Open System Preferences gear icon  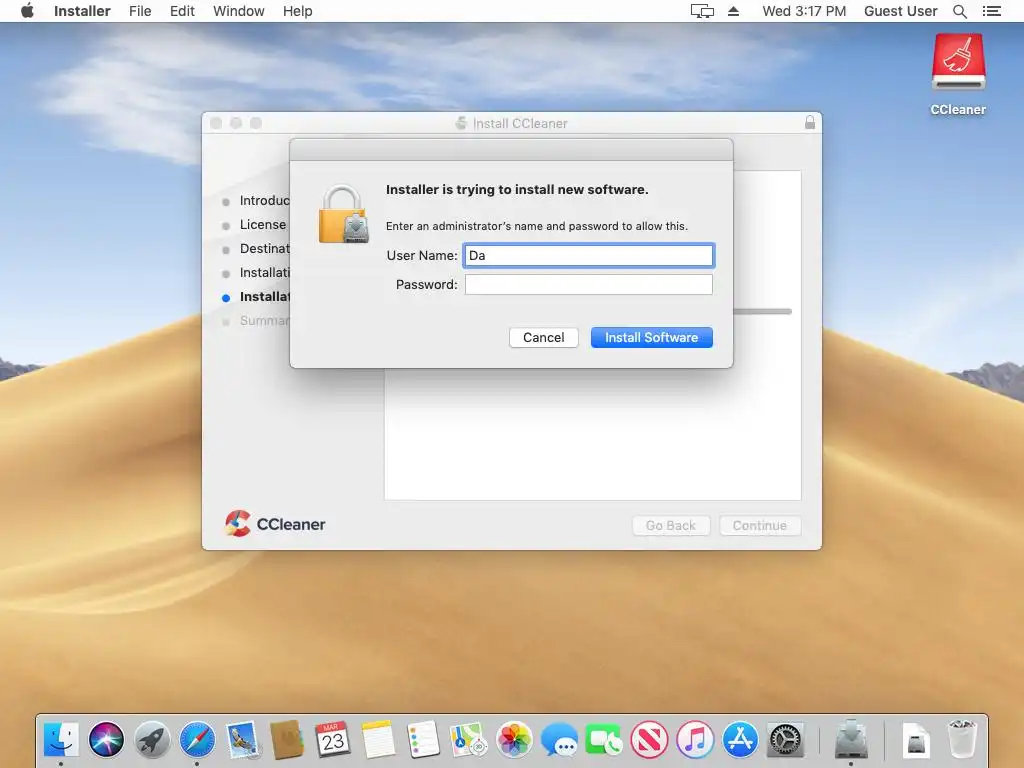786,740
